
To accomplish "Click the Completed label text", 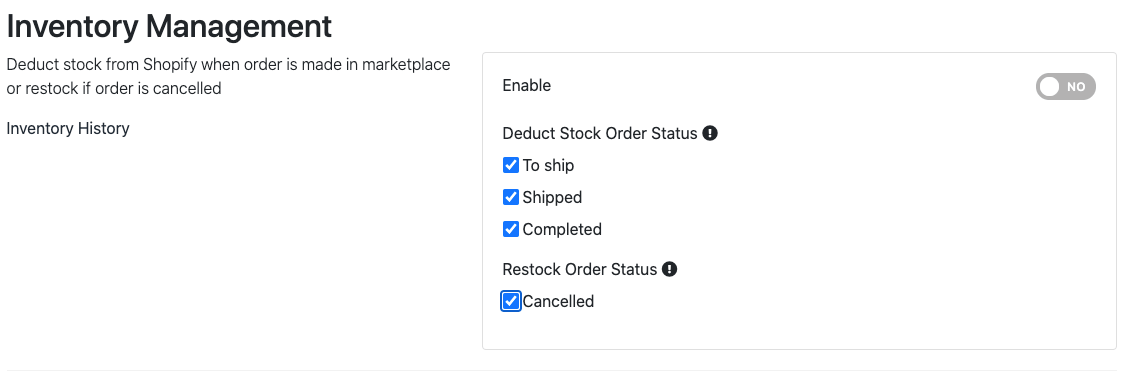I will coord(562,229).
